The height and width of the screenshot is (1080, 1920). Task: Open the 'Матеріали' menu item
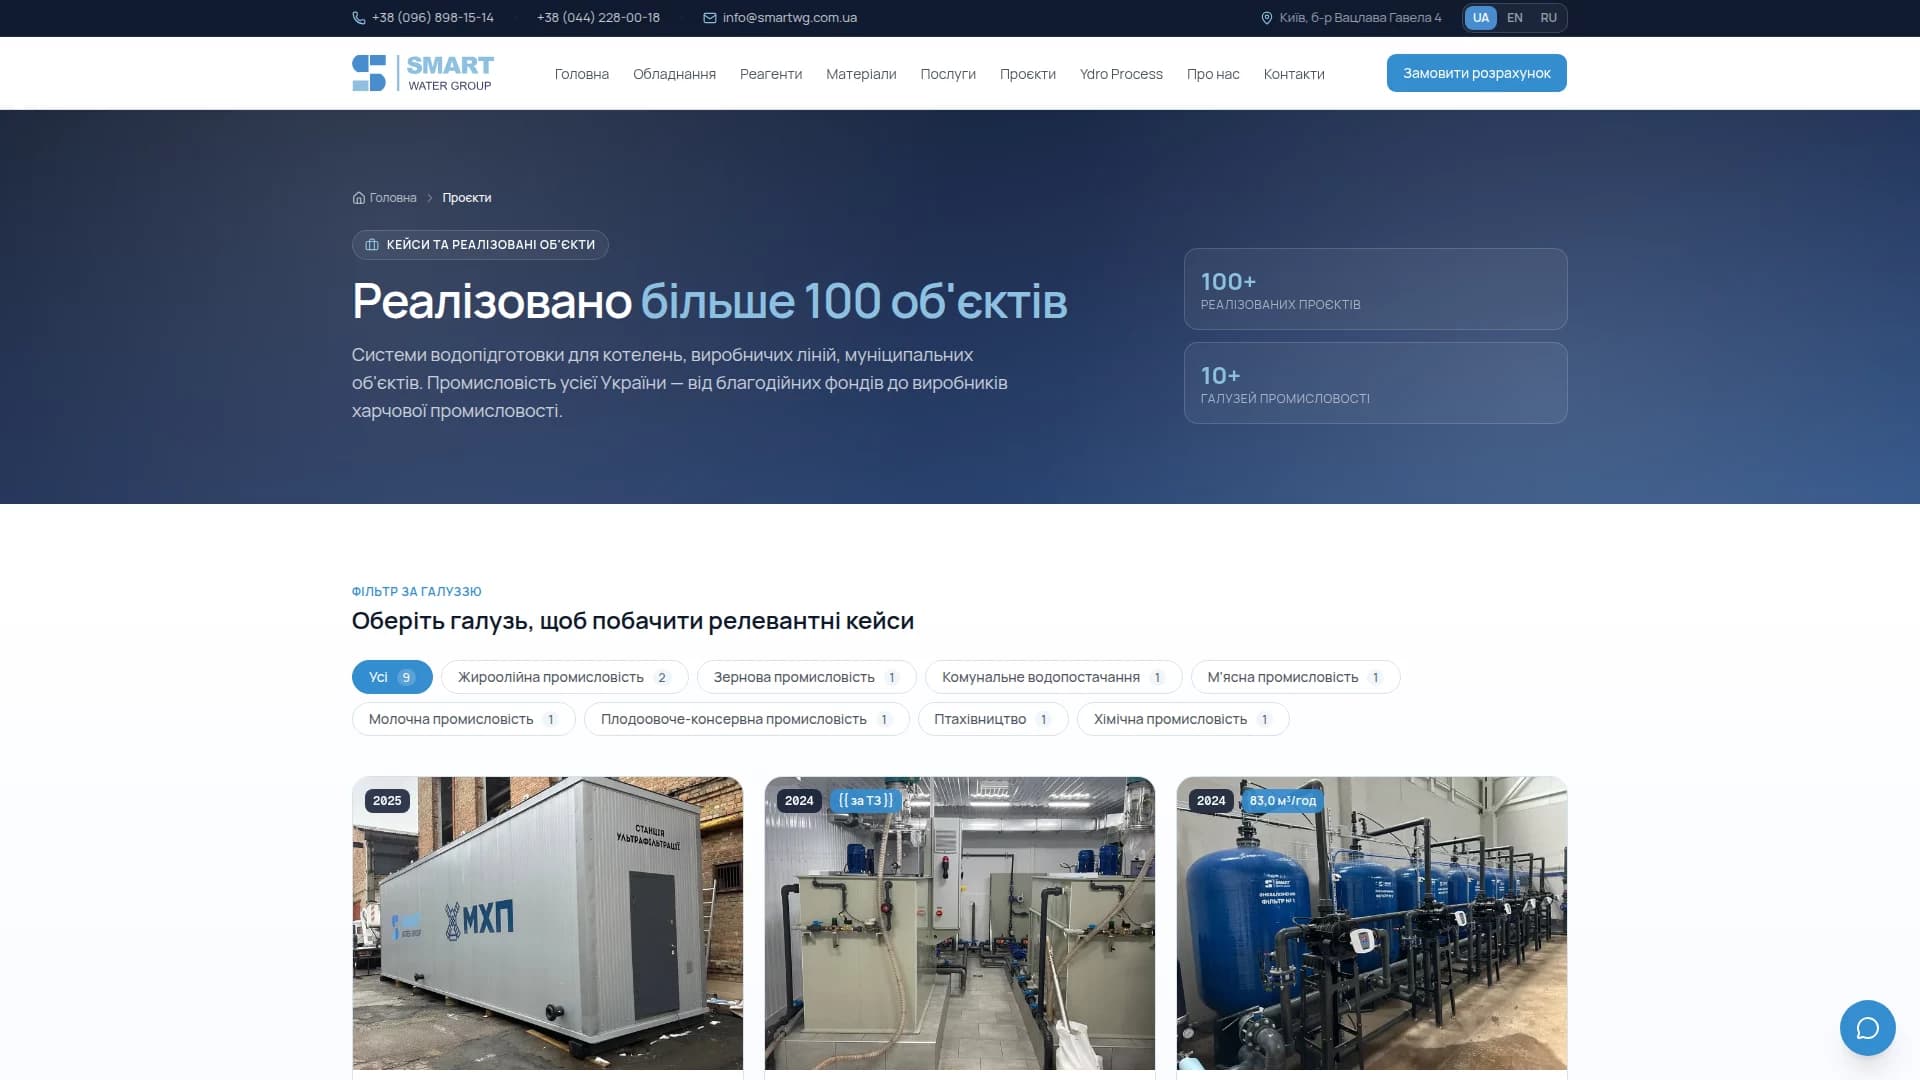pos(861,74)
